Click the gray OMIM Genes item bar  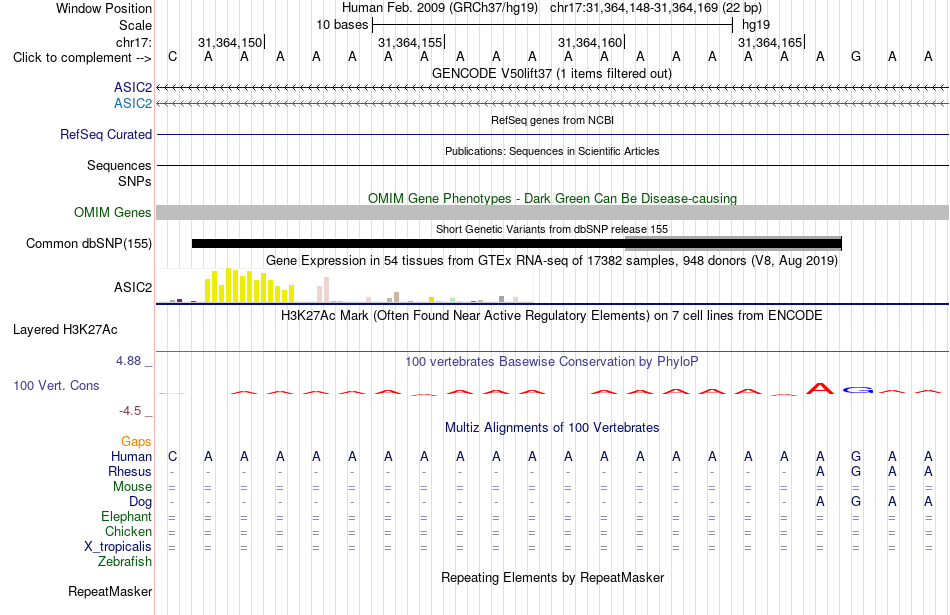552,213
